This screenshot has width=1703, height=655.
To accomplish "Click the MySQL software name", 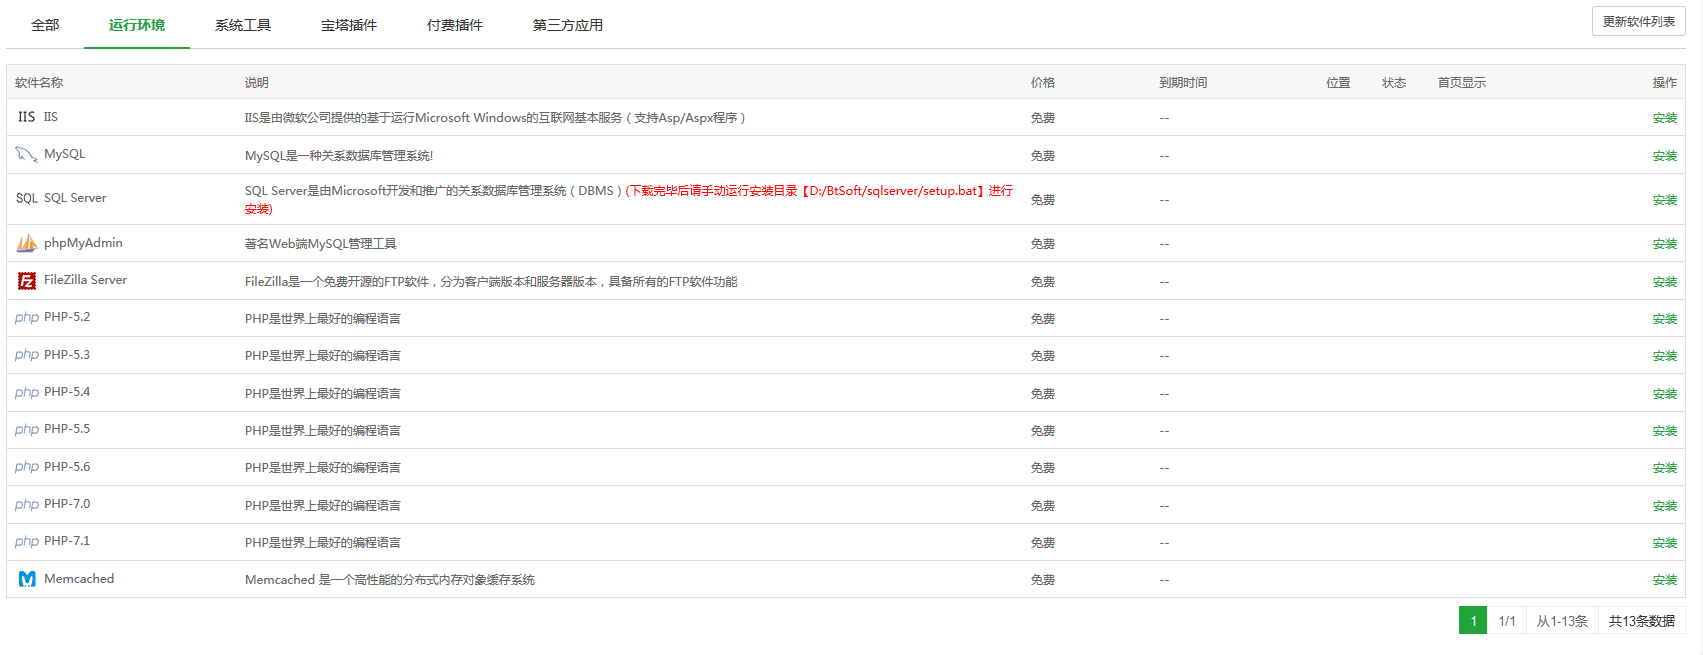I will [65, 154].
